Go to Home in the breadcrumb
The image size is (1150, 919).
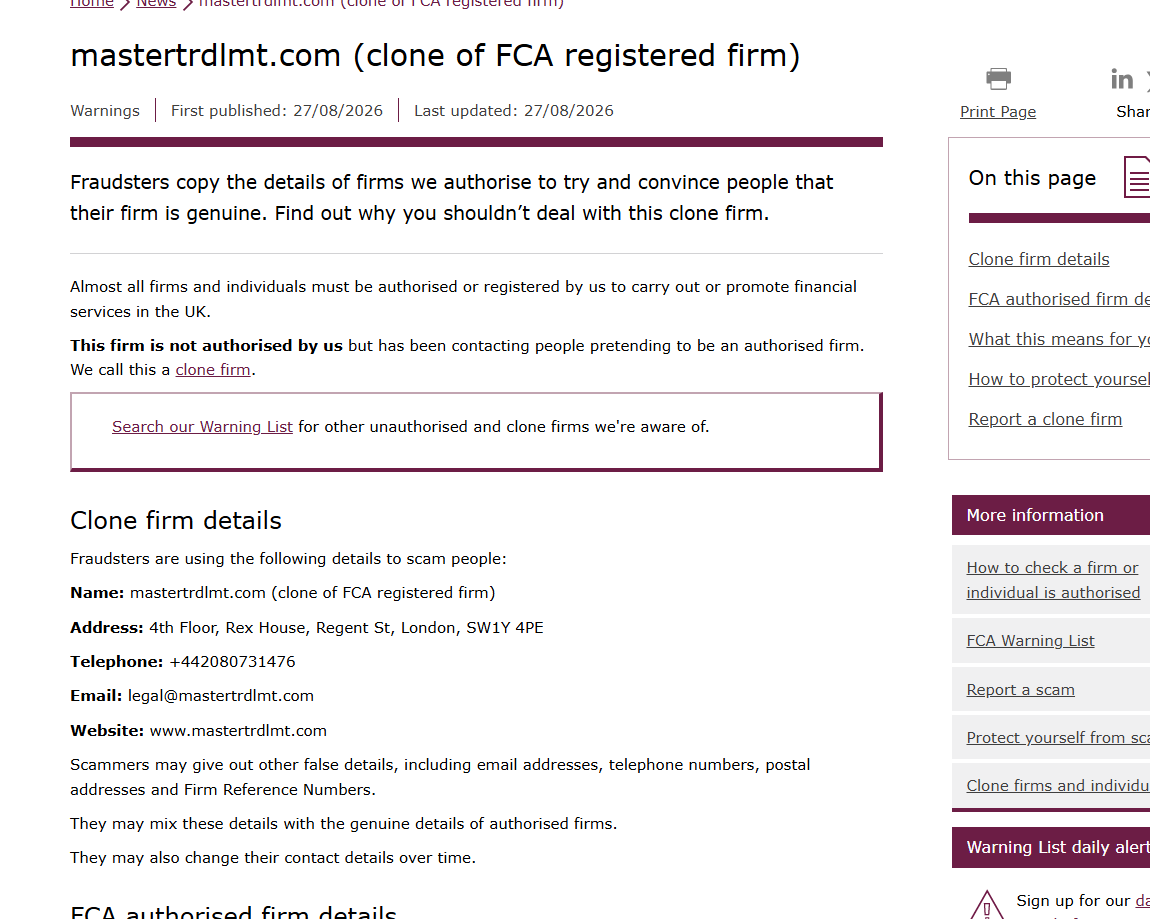pyautogui.click(x=92, y=4)
